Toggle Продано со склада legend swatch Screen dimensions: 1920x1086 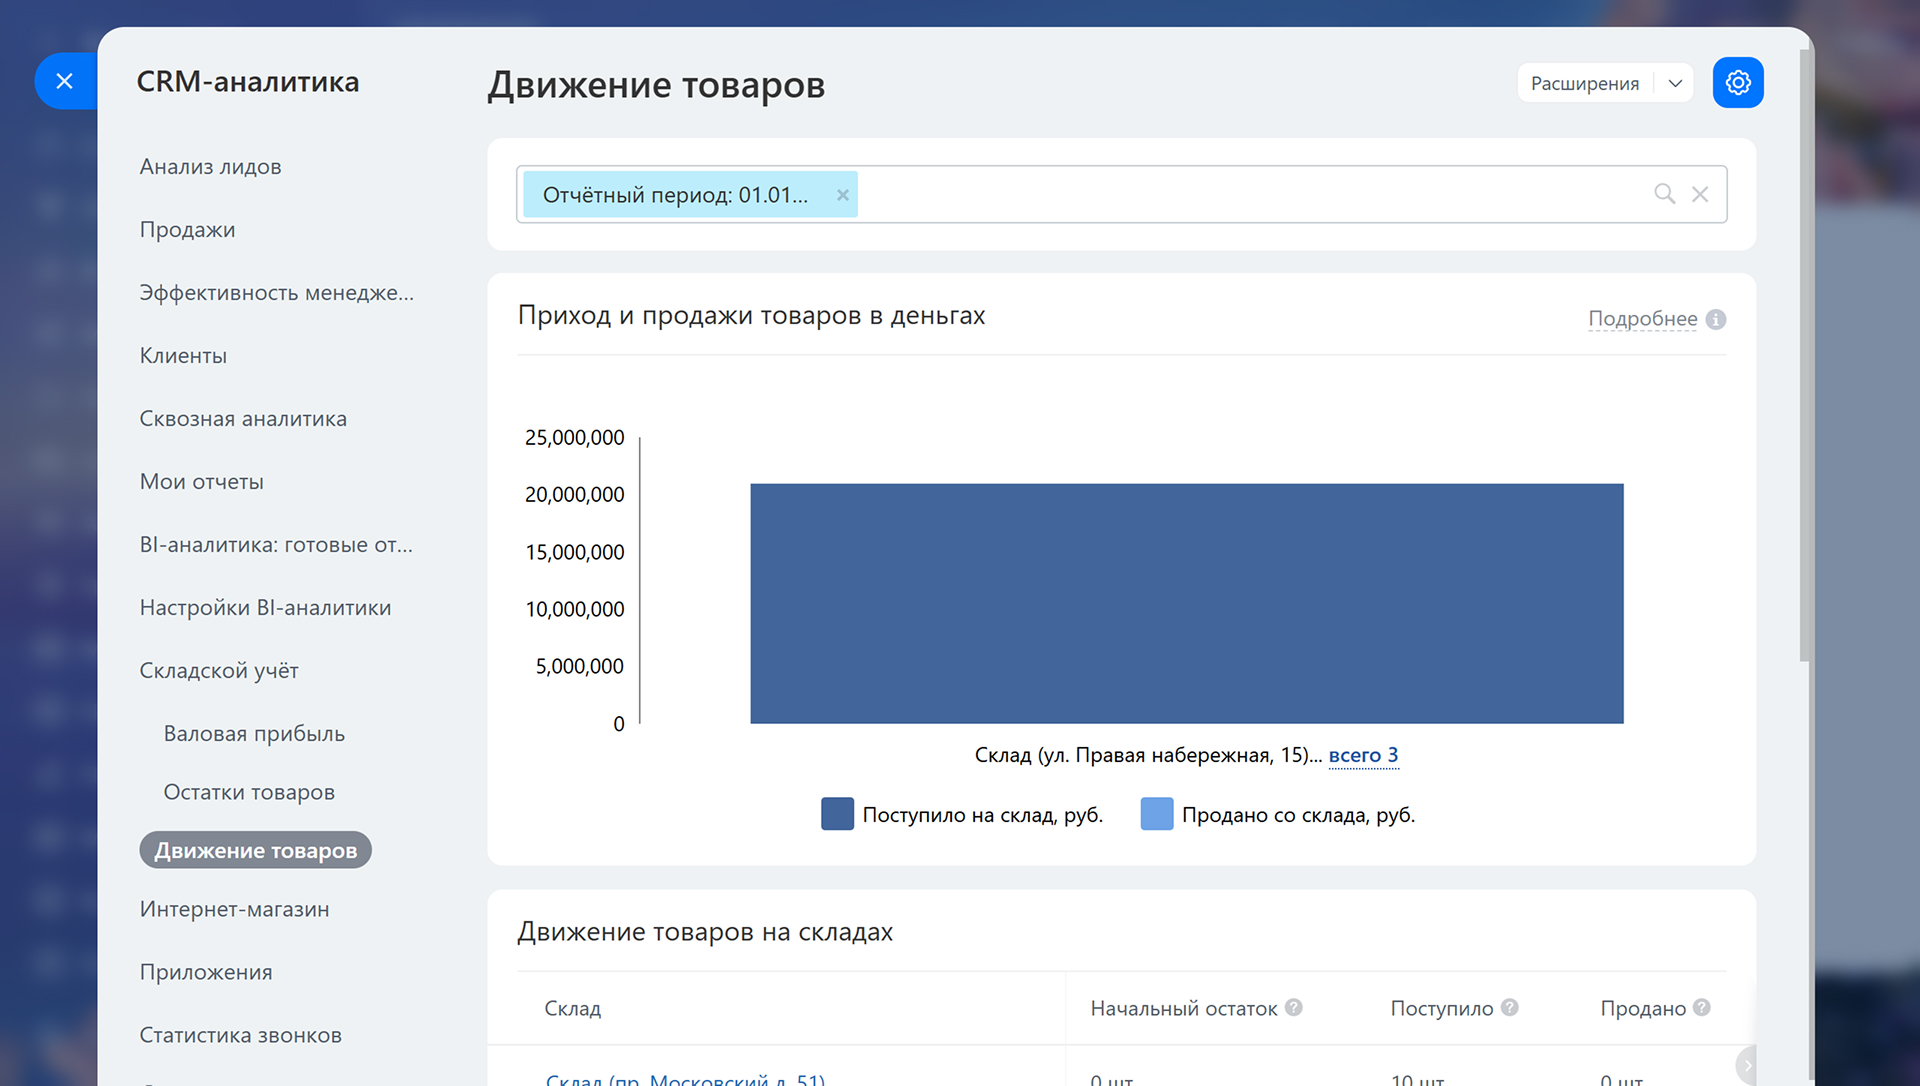coord(1156,814)
